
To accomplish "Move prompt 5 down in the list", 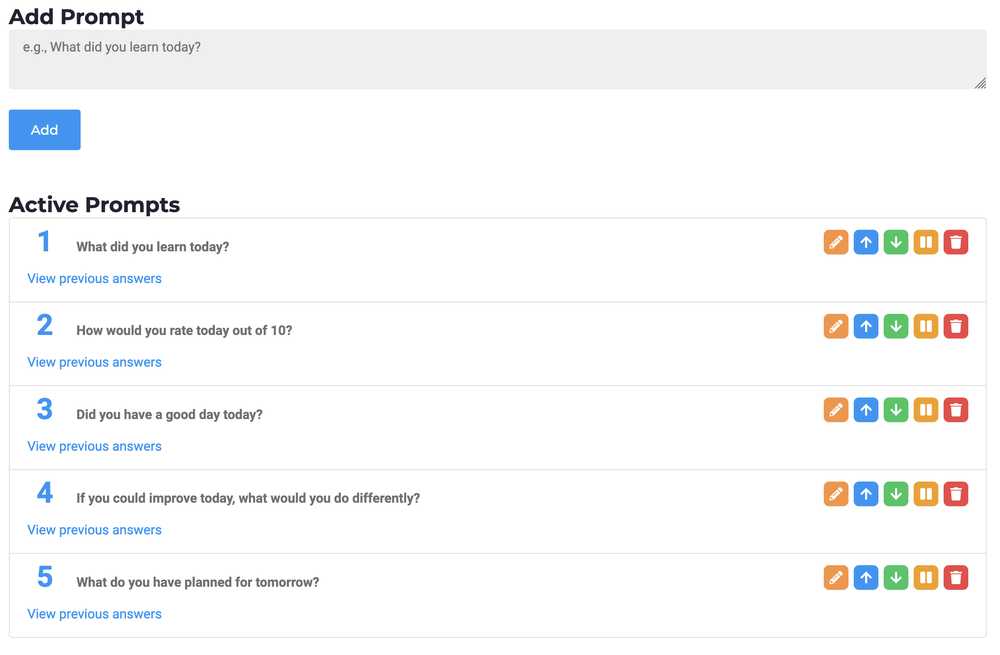I will [896, 577].
